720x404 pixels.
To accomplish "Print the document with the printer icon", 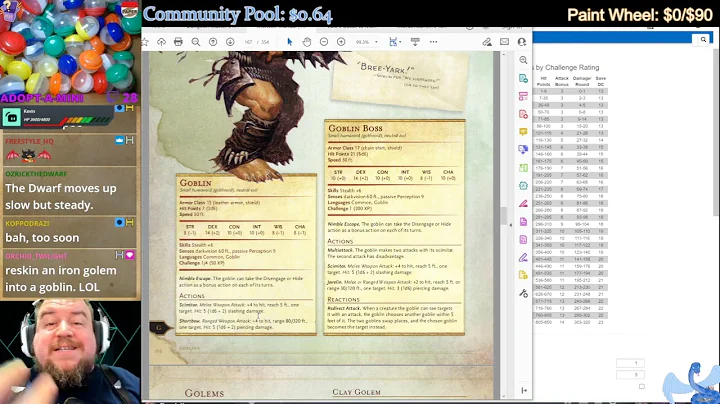I will [178, 42].
